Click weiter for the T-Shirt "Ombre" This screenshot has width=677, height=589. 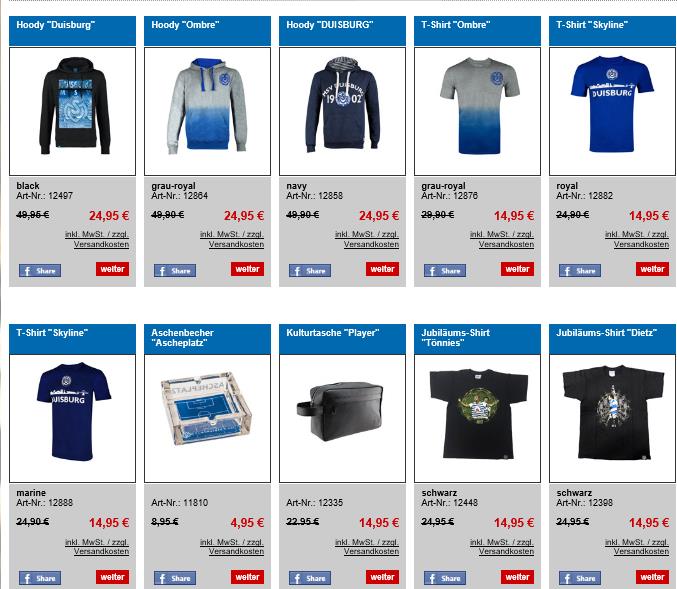tap(517, 269)
